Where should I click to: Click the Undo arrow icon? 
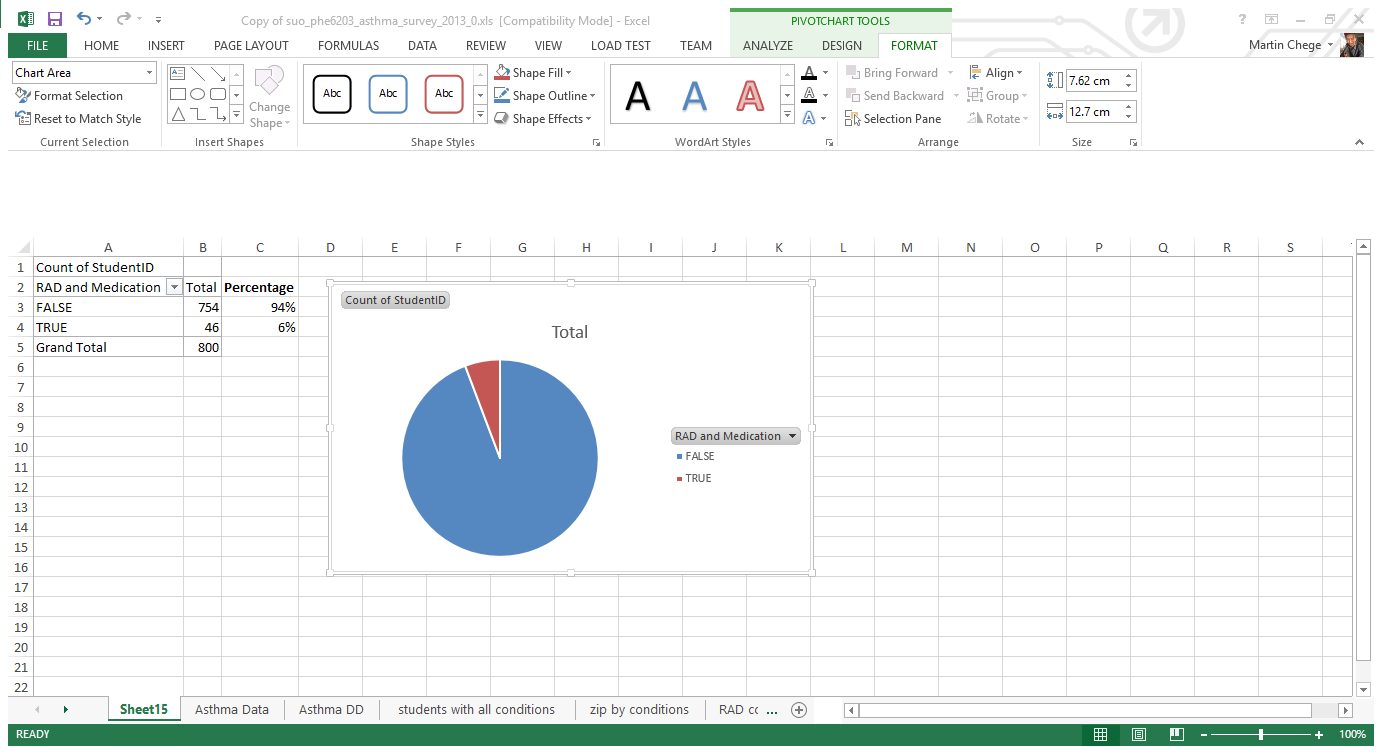click(84, 19)
